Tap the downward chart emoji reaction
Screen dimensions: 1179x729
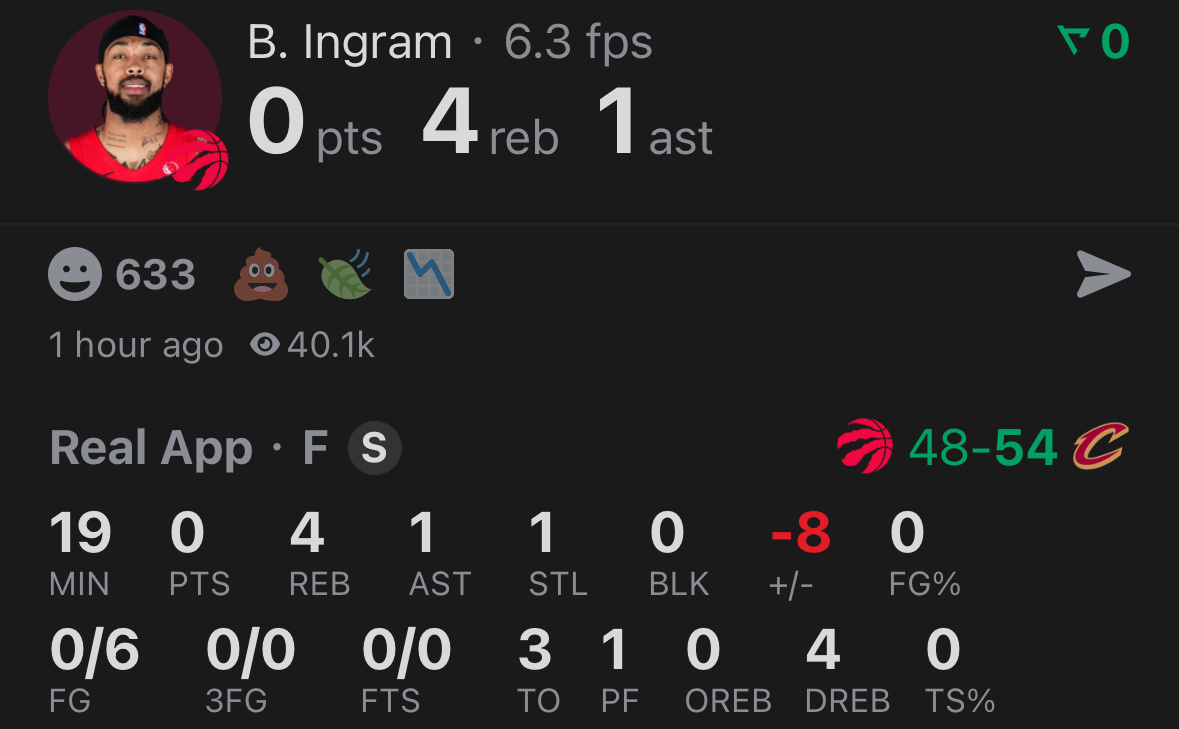(429, 274)
